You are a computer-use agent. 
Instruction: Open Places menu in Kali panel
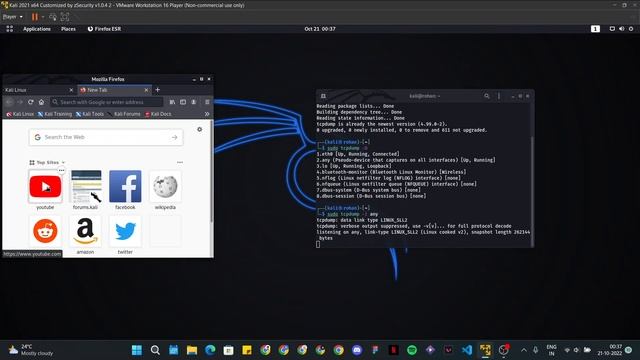(x=68, y=29)
